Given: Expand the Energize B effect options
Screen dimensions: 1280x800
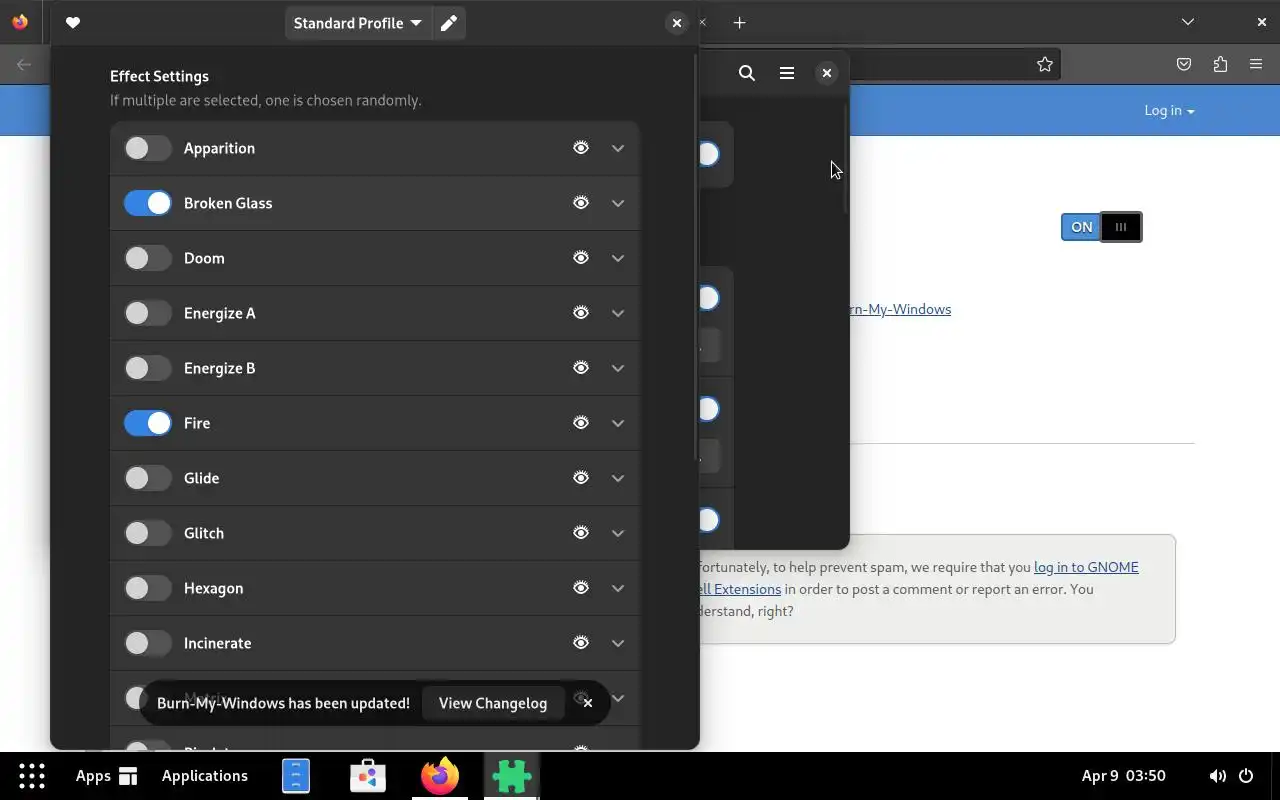Looking at the screenshot, I should [x=618, y=368].
